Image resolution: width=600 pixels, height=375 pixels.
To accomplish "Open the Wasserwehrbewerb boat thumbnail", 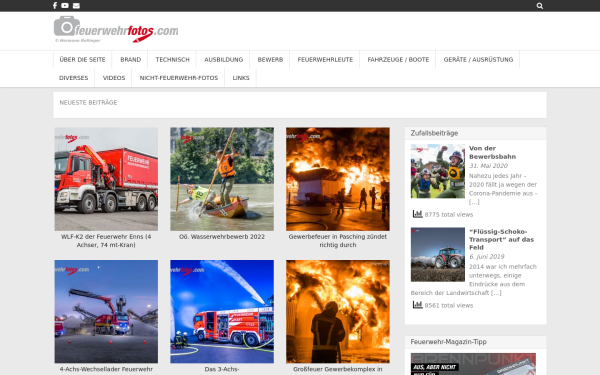I will tap(222, 179).
